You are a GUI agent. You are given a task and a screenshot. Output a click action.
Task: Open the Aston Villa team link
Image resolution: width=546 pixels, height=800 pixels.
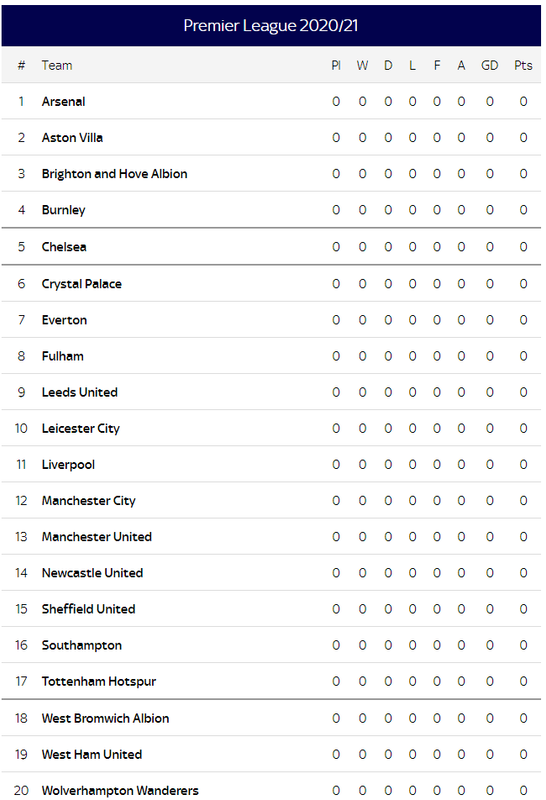click(72, 138)
